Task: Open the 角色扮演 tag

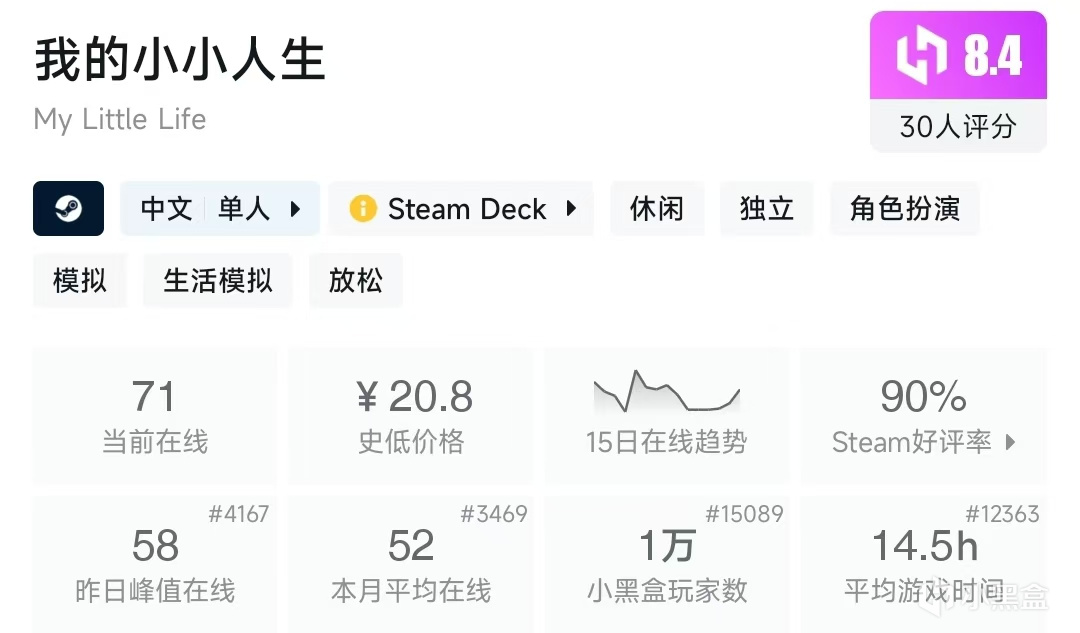Action: [904, 208]
